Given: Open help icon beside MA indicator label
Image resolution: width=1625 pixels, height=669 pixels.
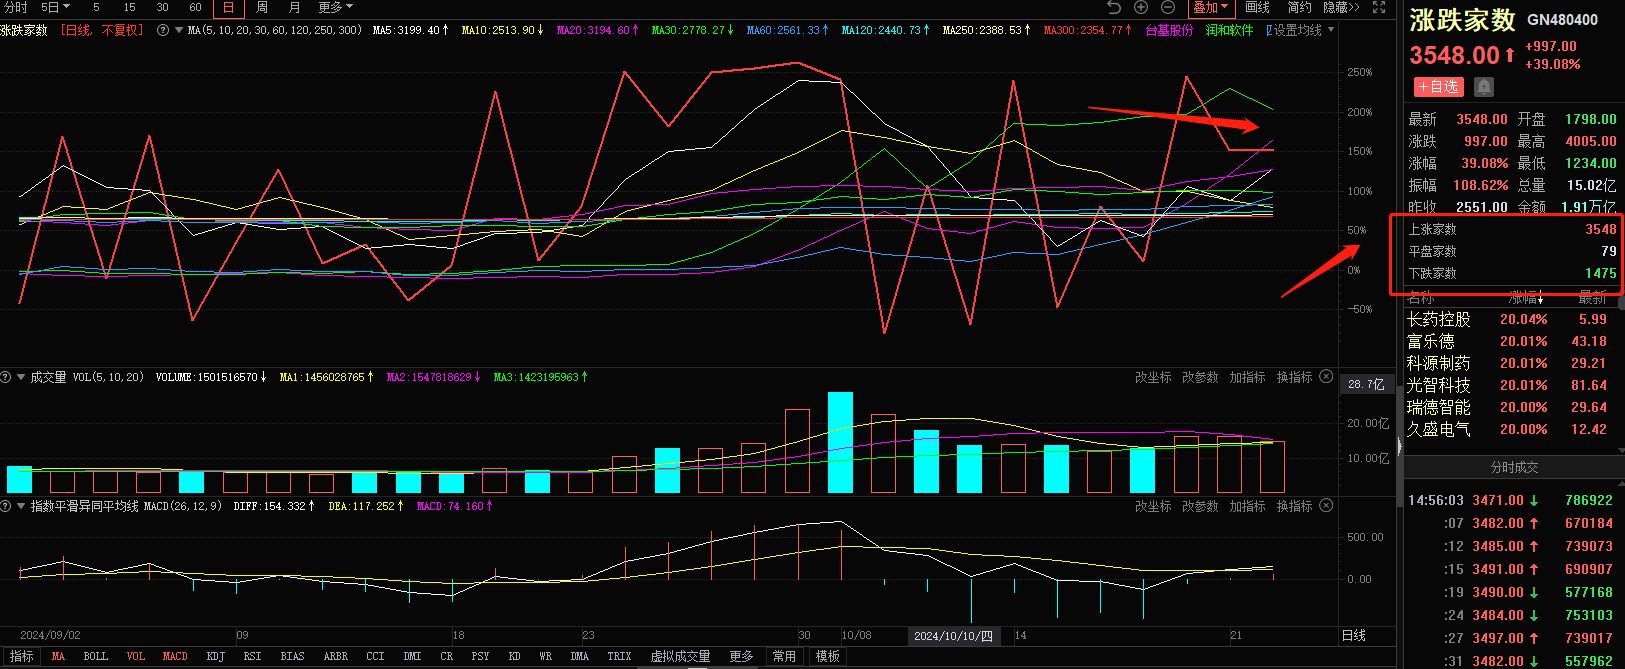Looking at the screenshot, I should [x=163, y=30].
